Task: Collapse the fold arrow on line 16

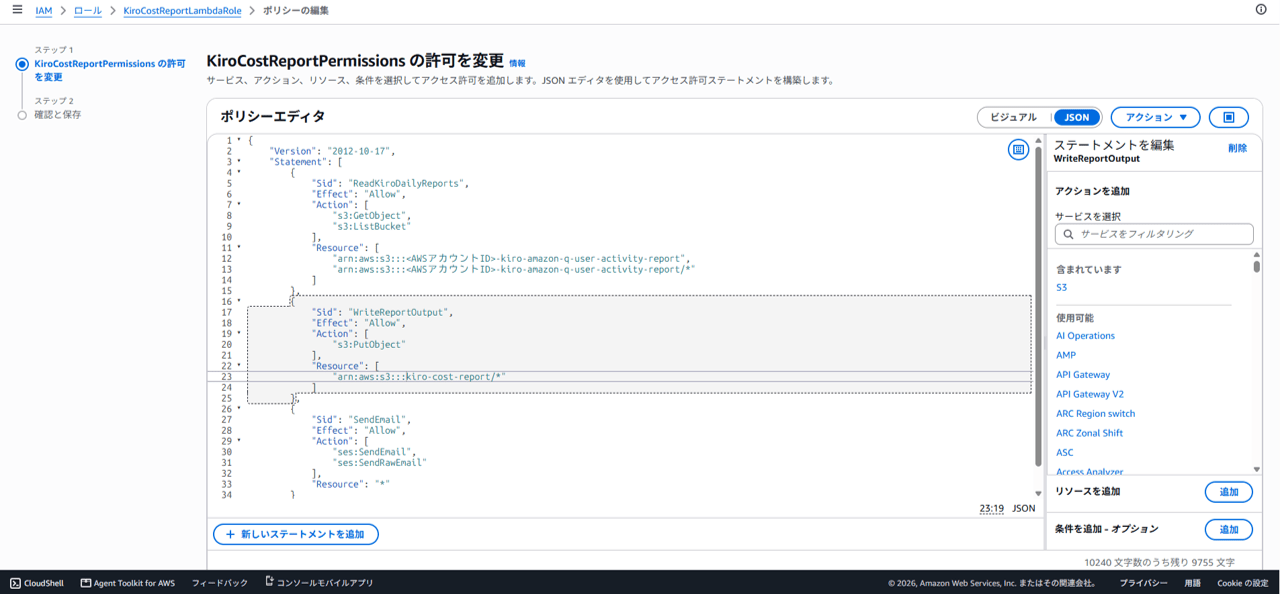Action: point(239,302)
